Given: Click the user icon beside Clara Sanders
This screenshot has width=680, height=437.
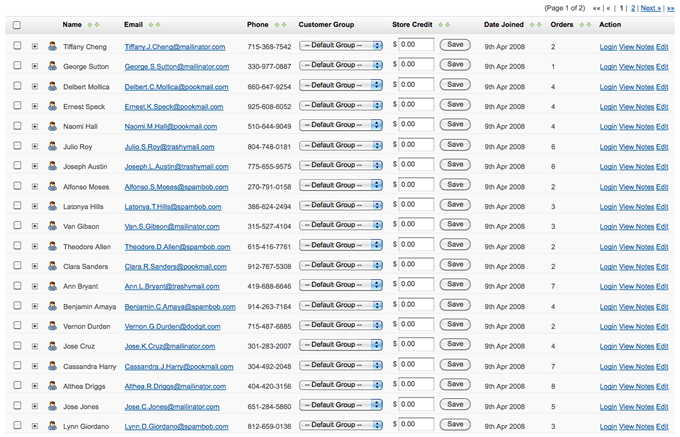Looking at the screenshot, I should pyautogui.click(x=52, y=266).
